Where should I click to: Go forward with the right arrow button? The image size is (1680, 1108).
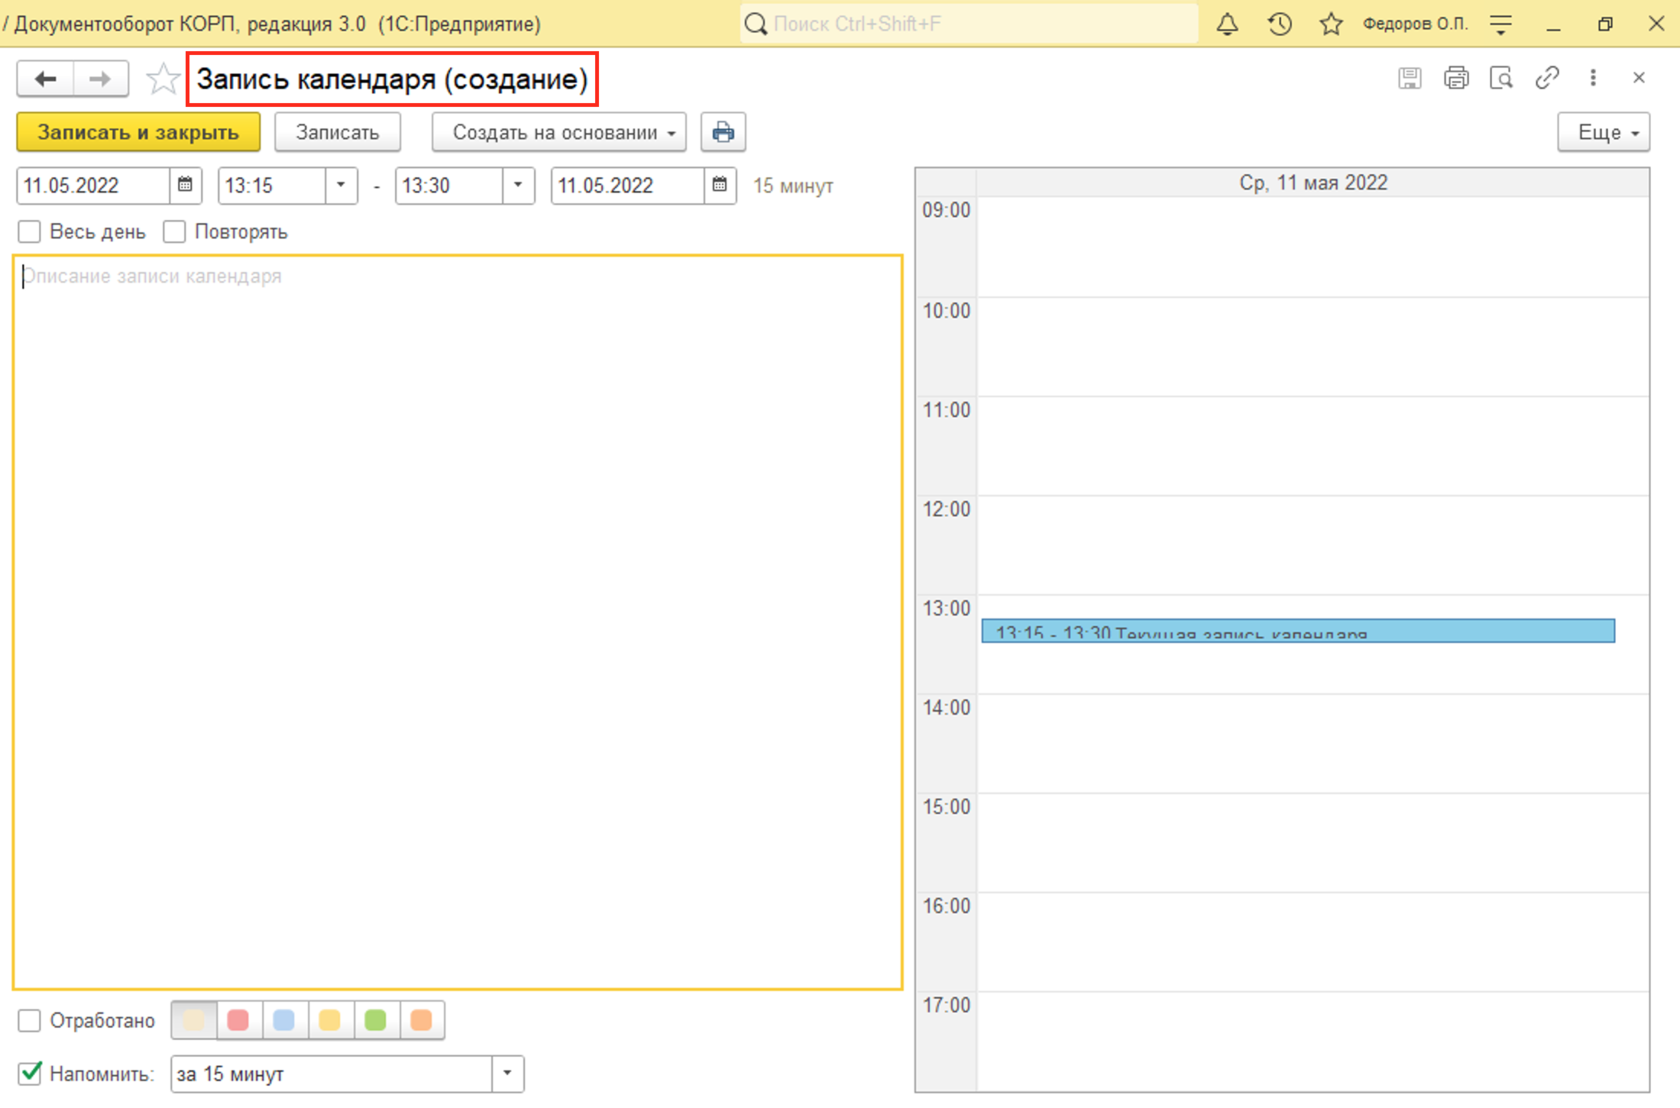click(100, 79)
